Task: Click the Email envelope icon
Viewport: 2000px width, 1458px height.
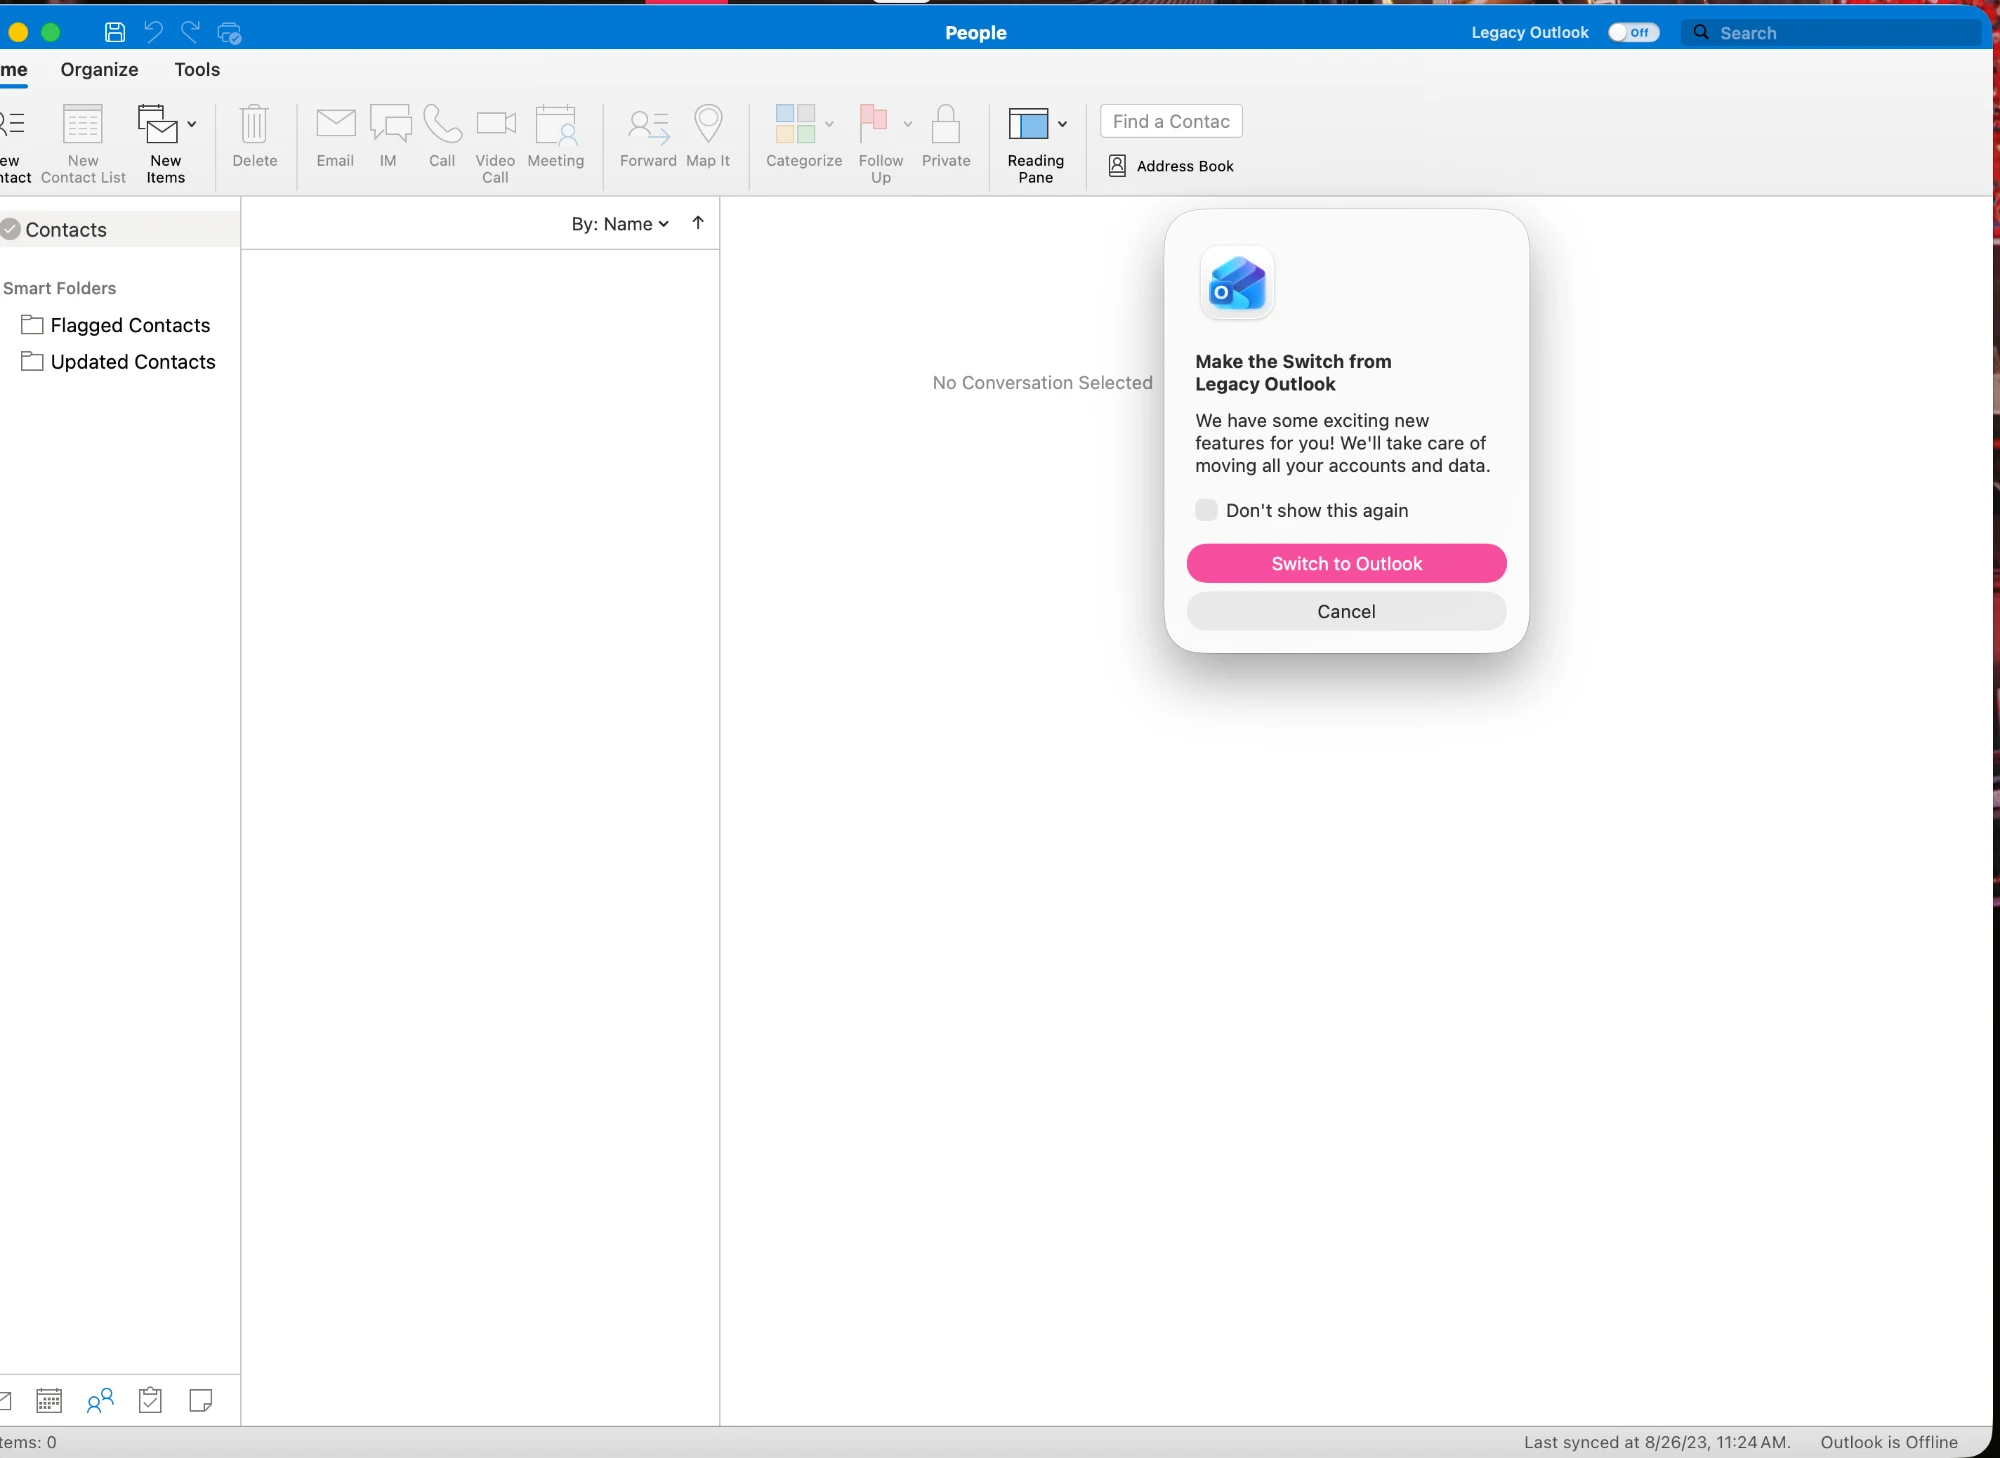Action: pyautogui.click(x=335, y=124)
